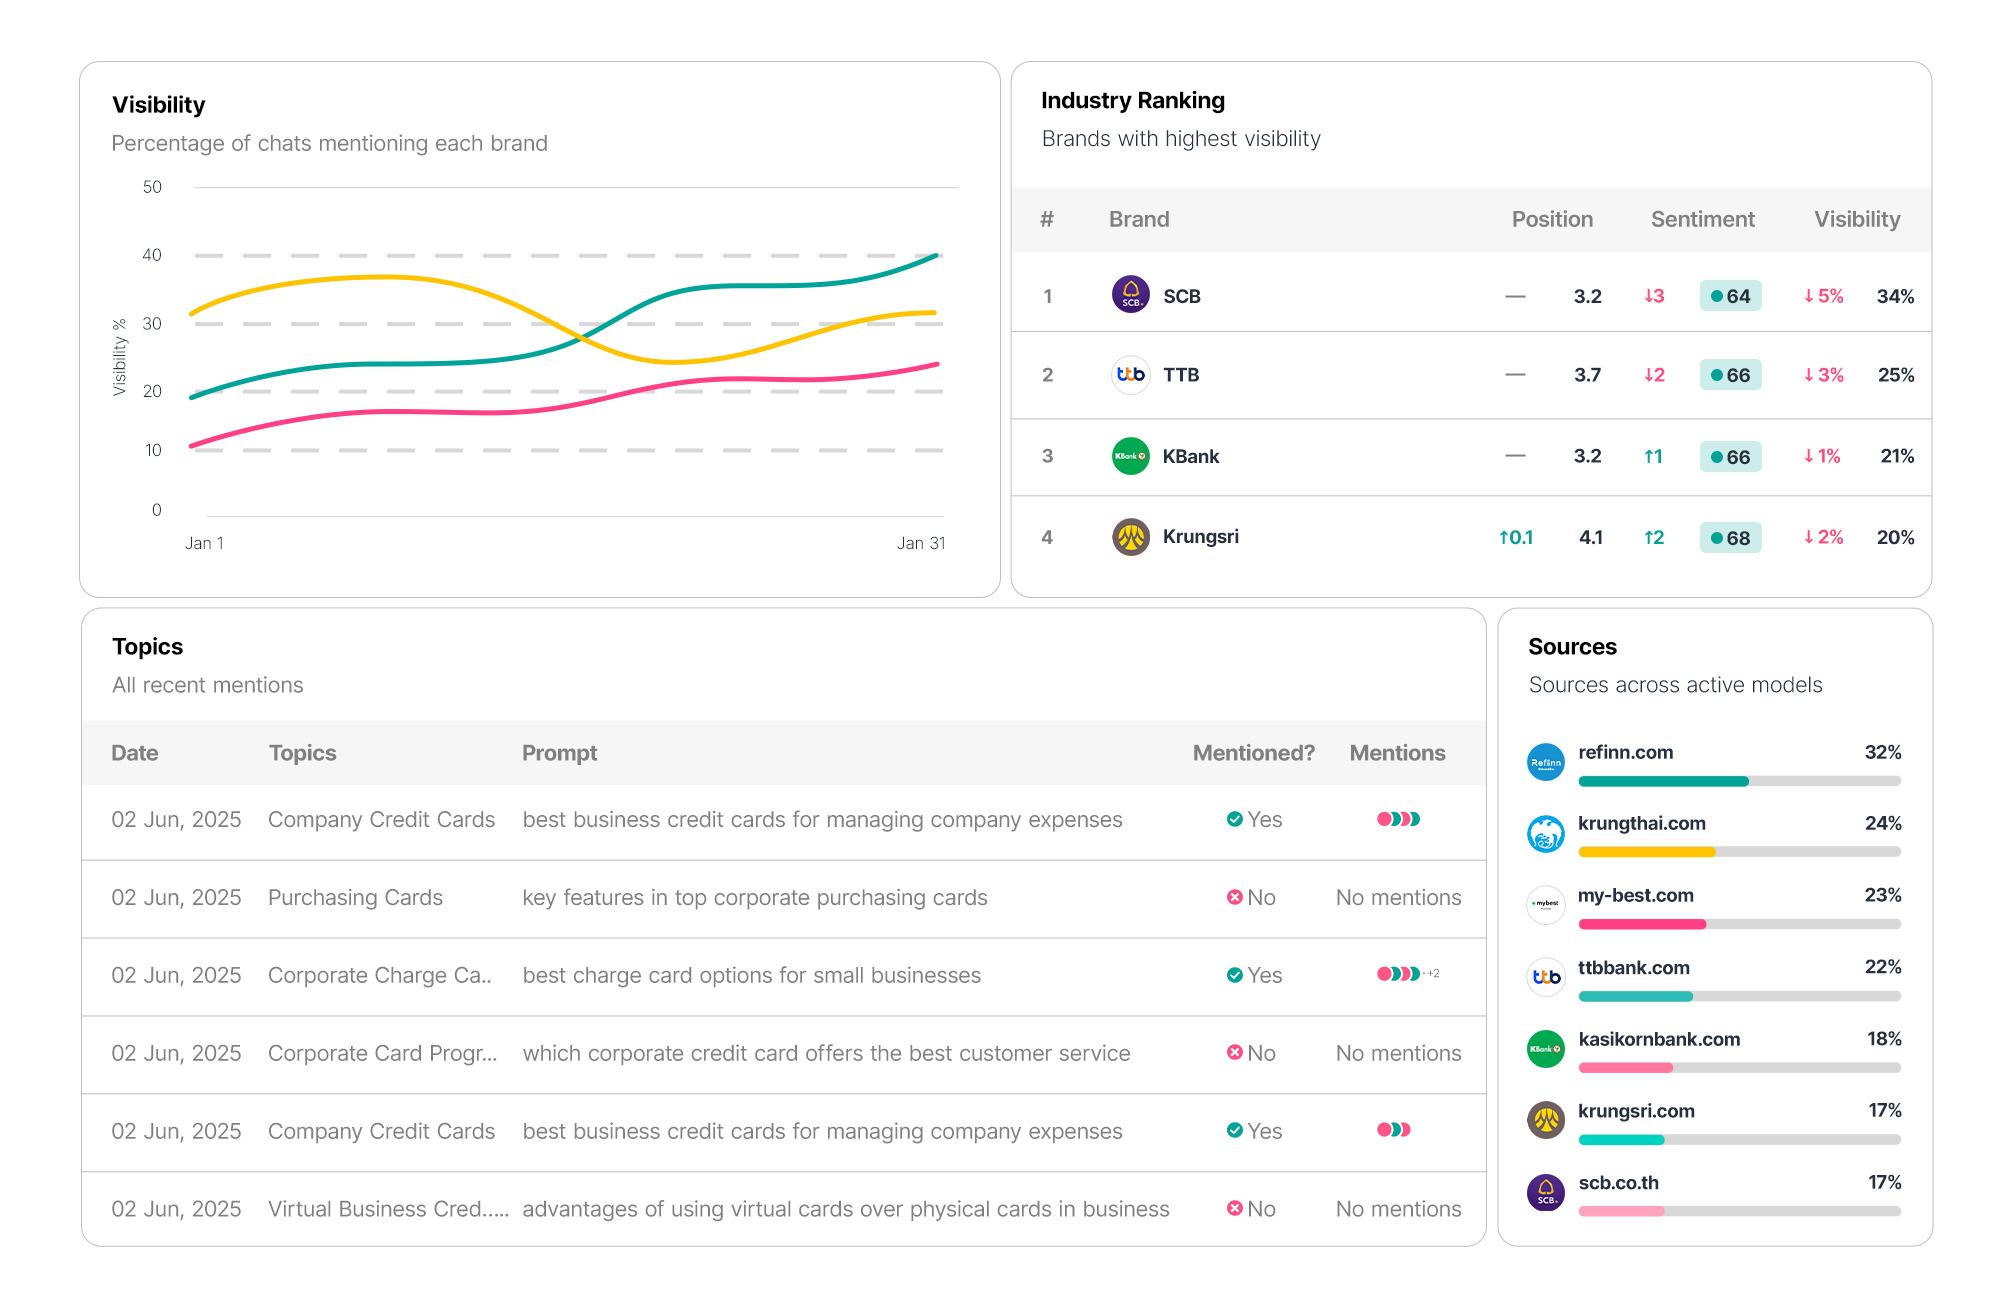Sort topics table by Date column header
Image resolution: width=2012 pixels, height=1308 pixels.
pos(135,753)
